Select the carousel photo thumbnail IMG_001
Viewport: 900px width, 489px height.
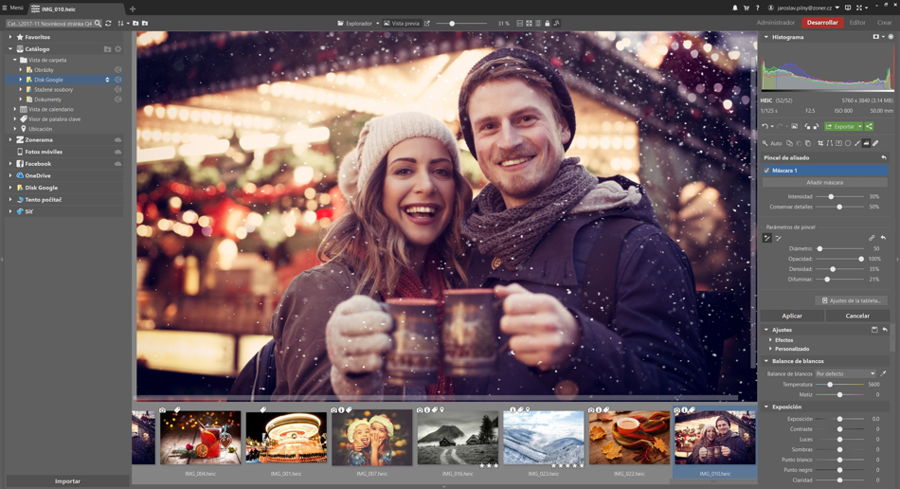286,438
